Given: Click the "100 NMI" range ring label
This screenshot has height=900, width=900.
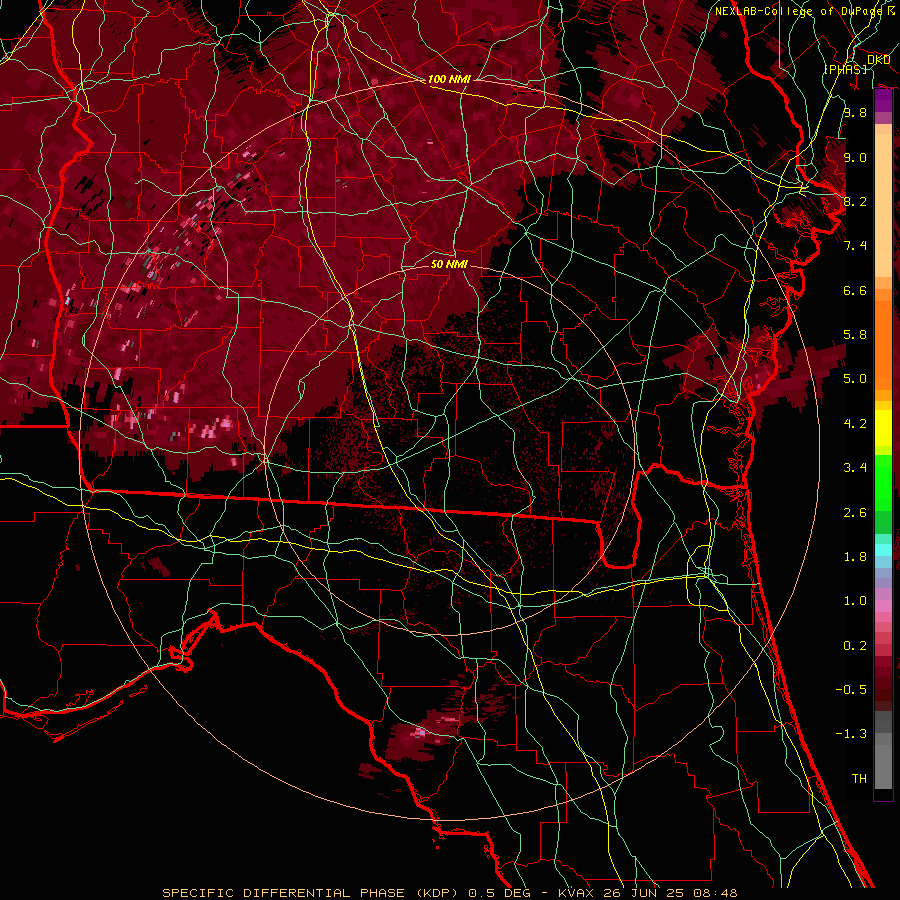Looking at the screenshot, I should [449, 79].
